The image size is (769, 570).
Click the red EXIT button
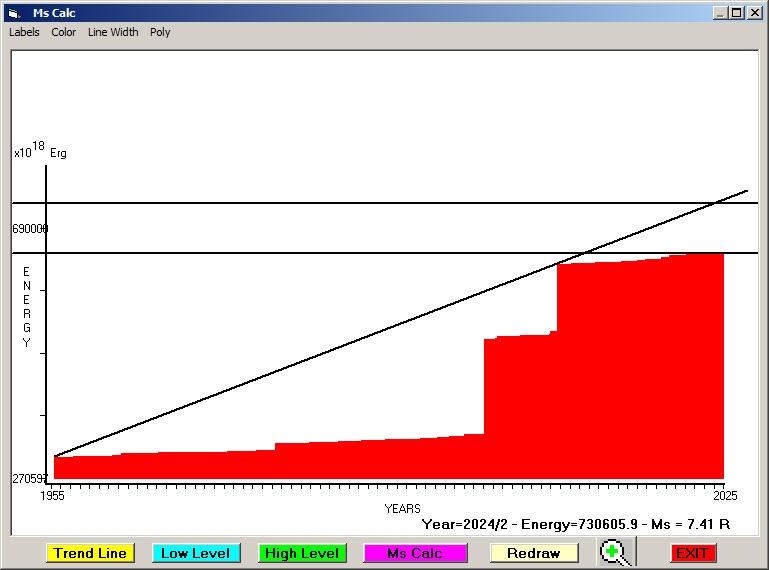click(x=692, y=553)
